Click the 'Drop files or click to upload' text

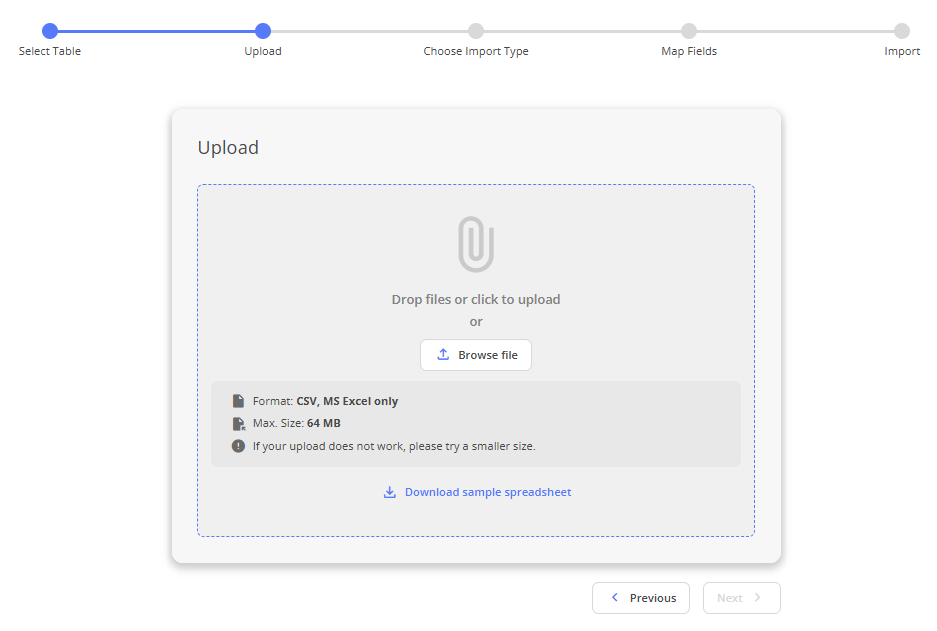[476, 299]
